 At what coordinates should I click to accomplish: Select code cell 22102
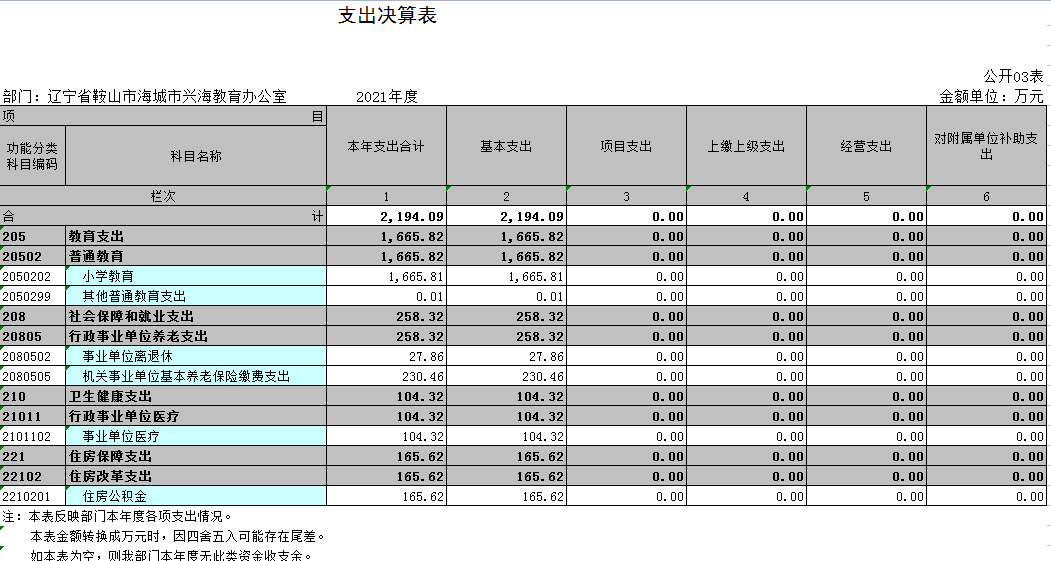(x=32, y=477)
